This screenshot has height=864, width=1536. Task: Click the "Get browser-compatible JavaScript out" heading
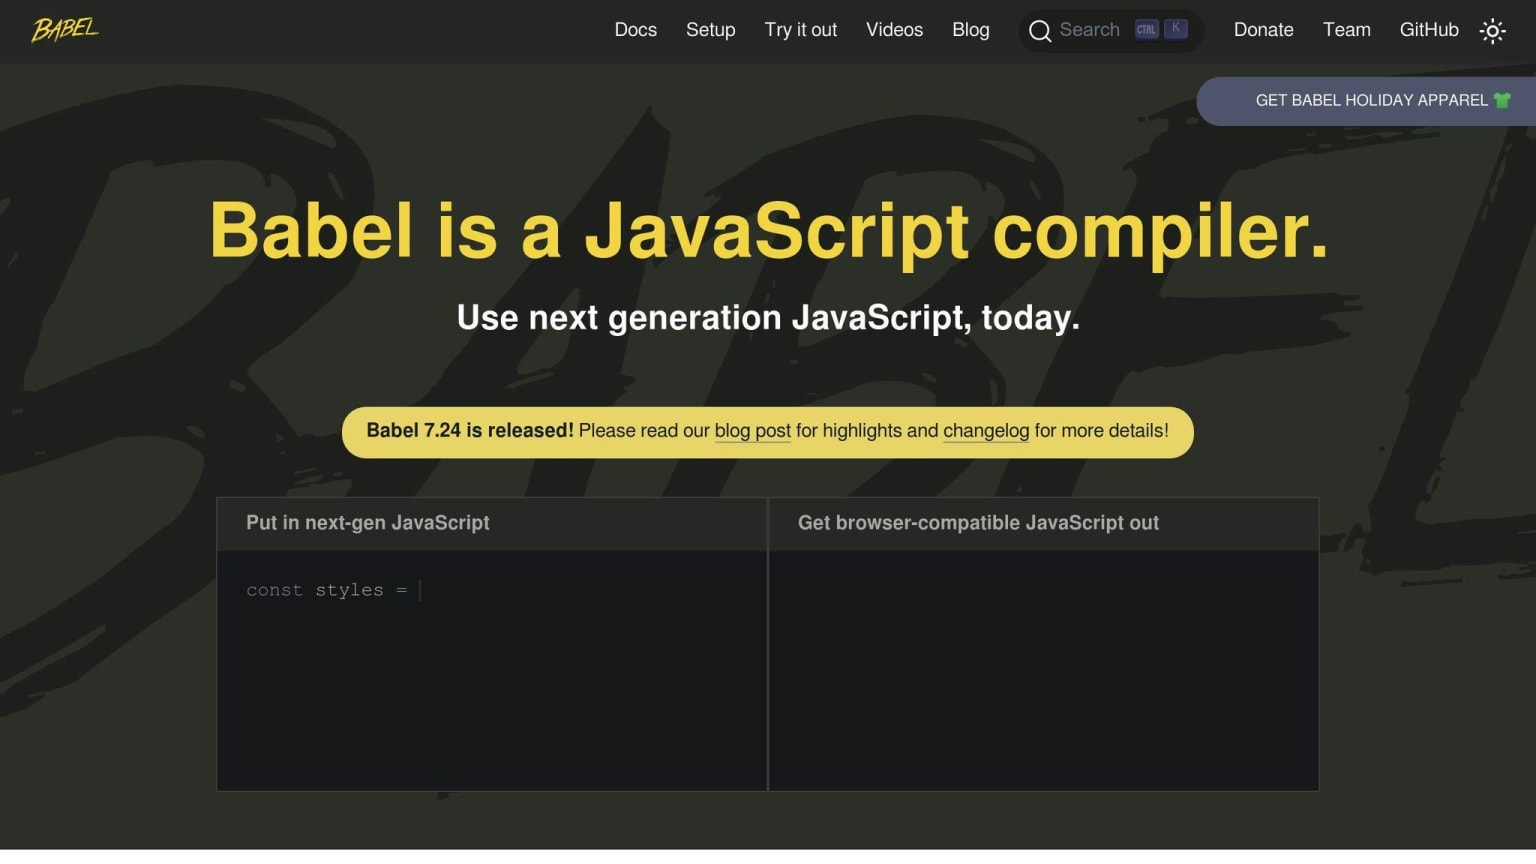click(x=978, y=523)
